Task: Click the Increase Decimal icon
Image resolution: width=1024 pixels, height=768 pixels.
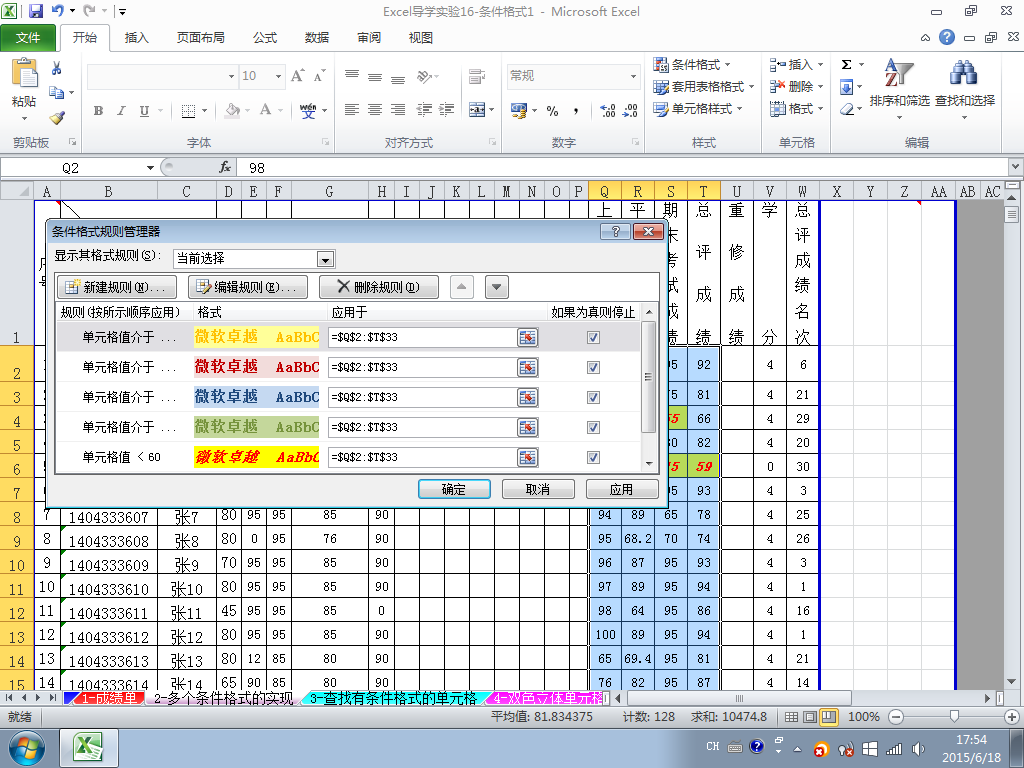Action: [607, 111]
